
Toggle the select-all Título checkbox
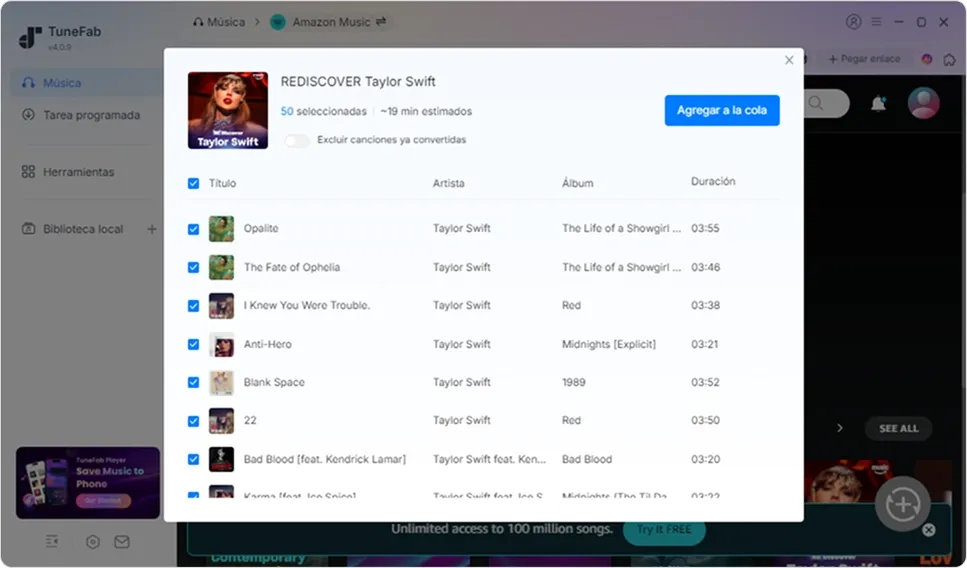point(194,183)
